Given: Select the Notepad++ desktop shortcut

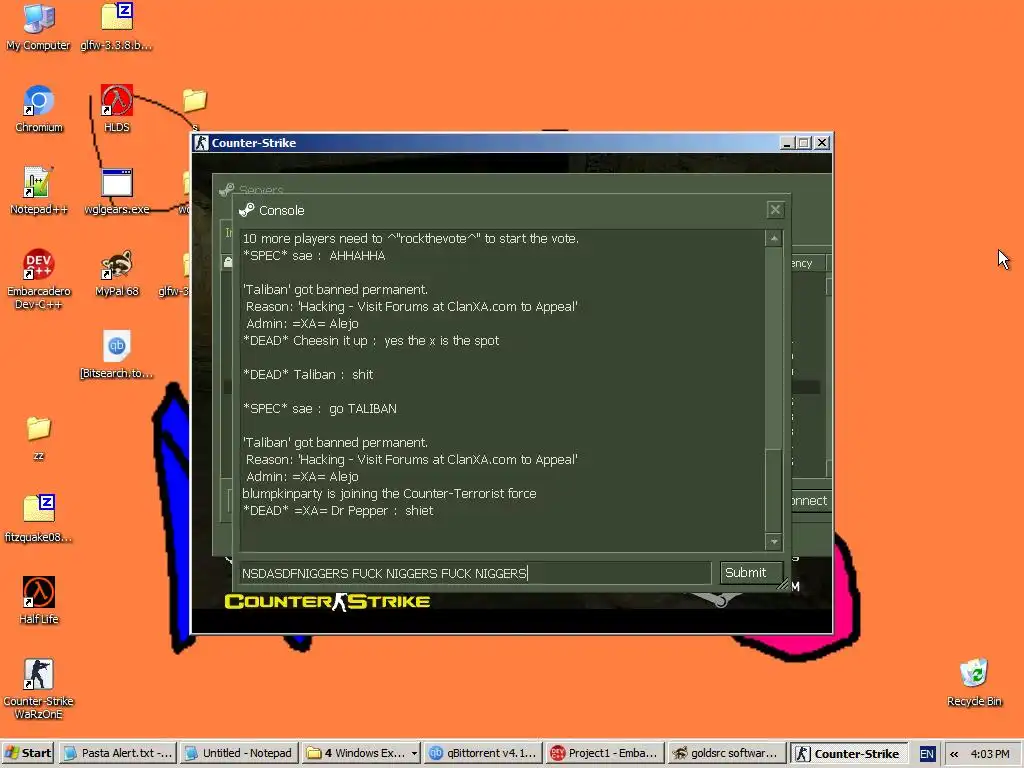Looking at the screenshot, I should pos(39,191).
